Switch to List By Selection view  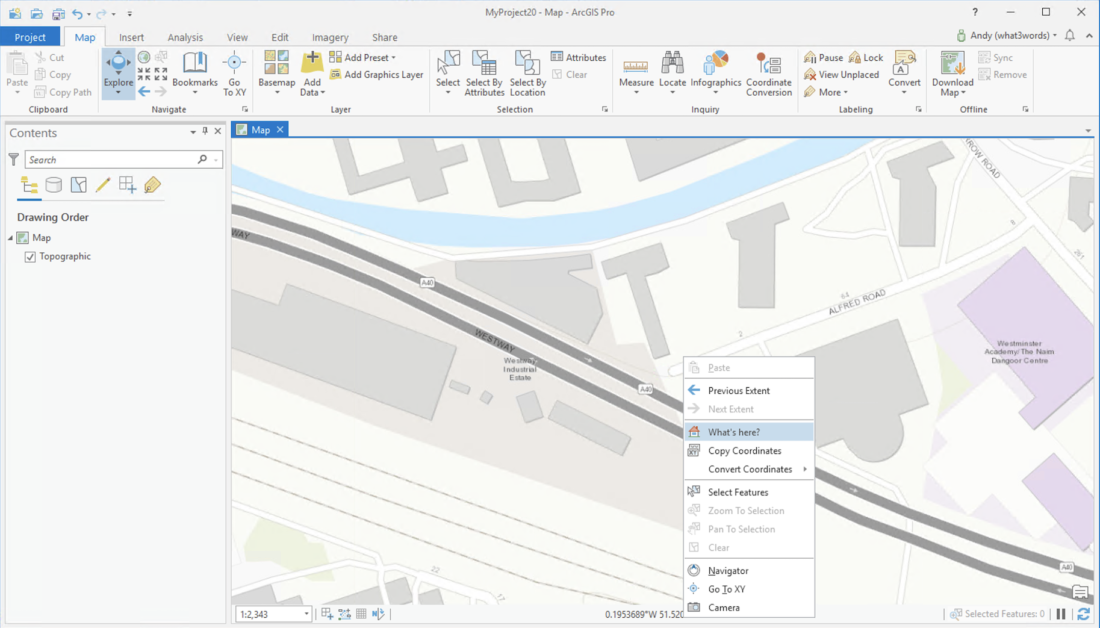click(78, 185)
